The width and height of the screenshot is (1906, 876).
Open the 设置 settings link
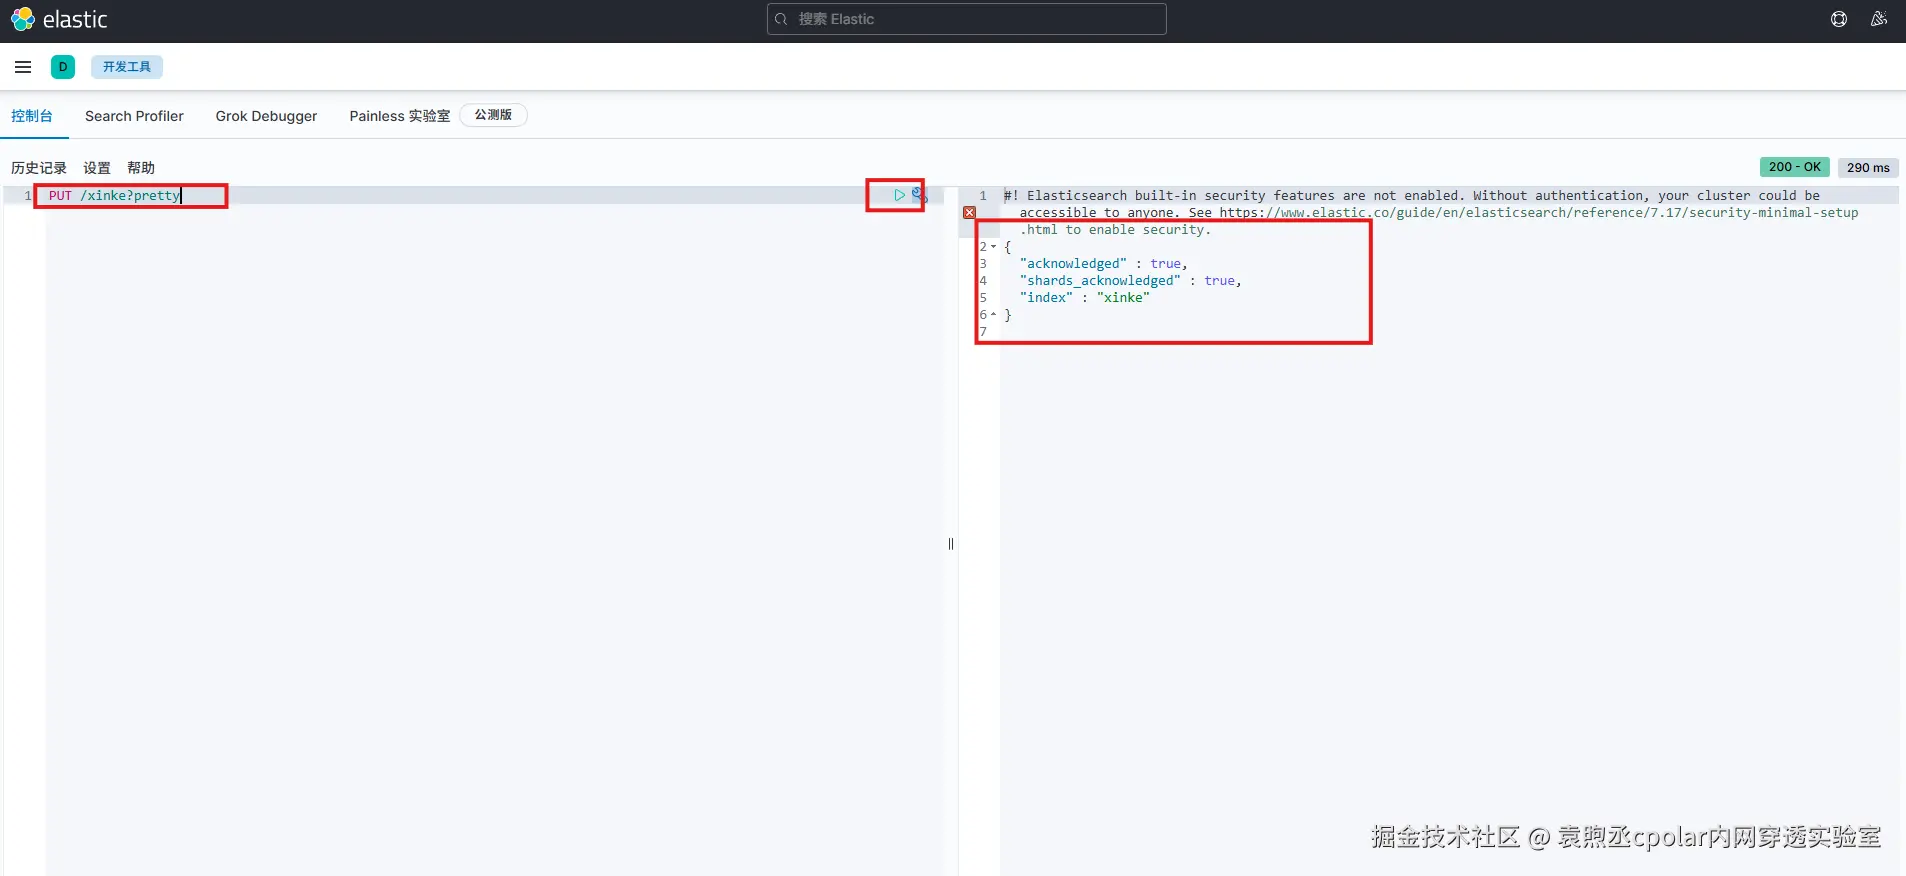tap(97, 168)
